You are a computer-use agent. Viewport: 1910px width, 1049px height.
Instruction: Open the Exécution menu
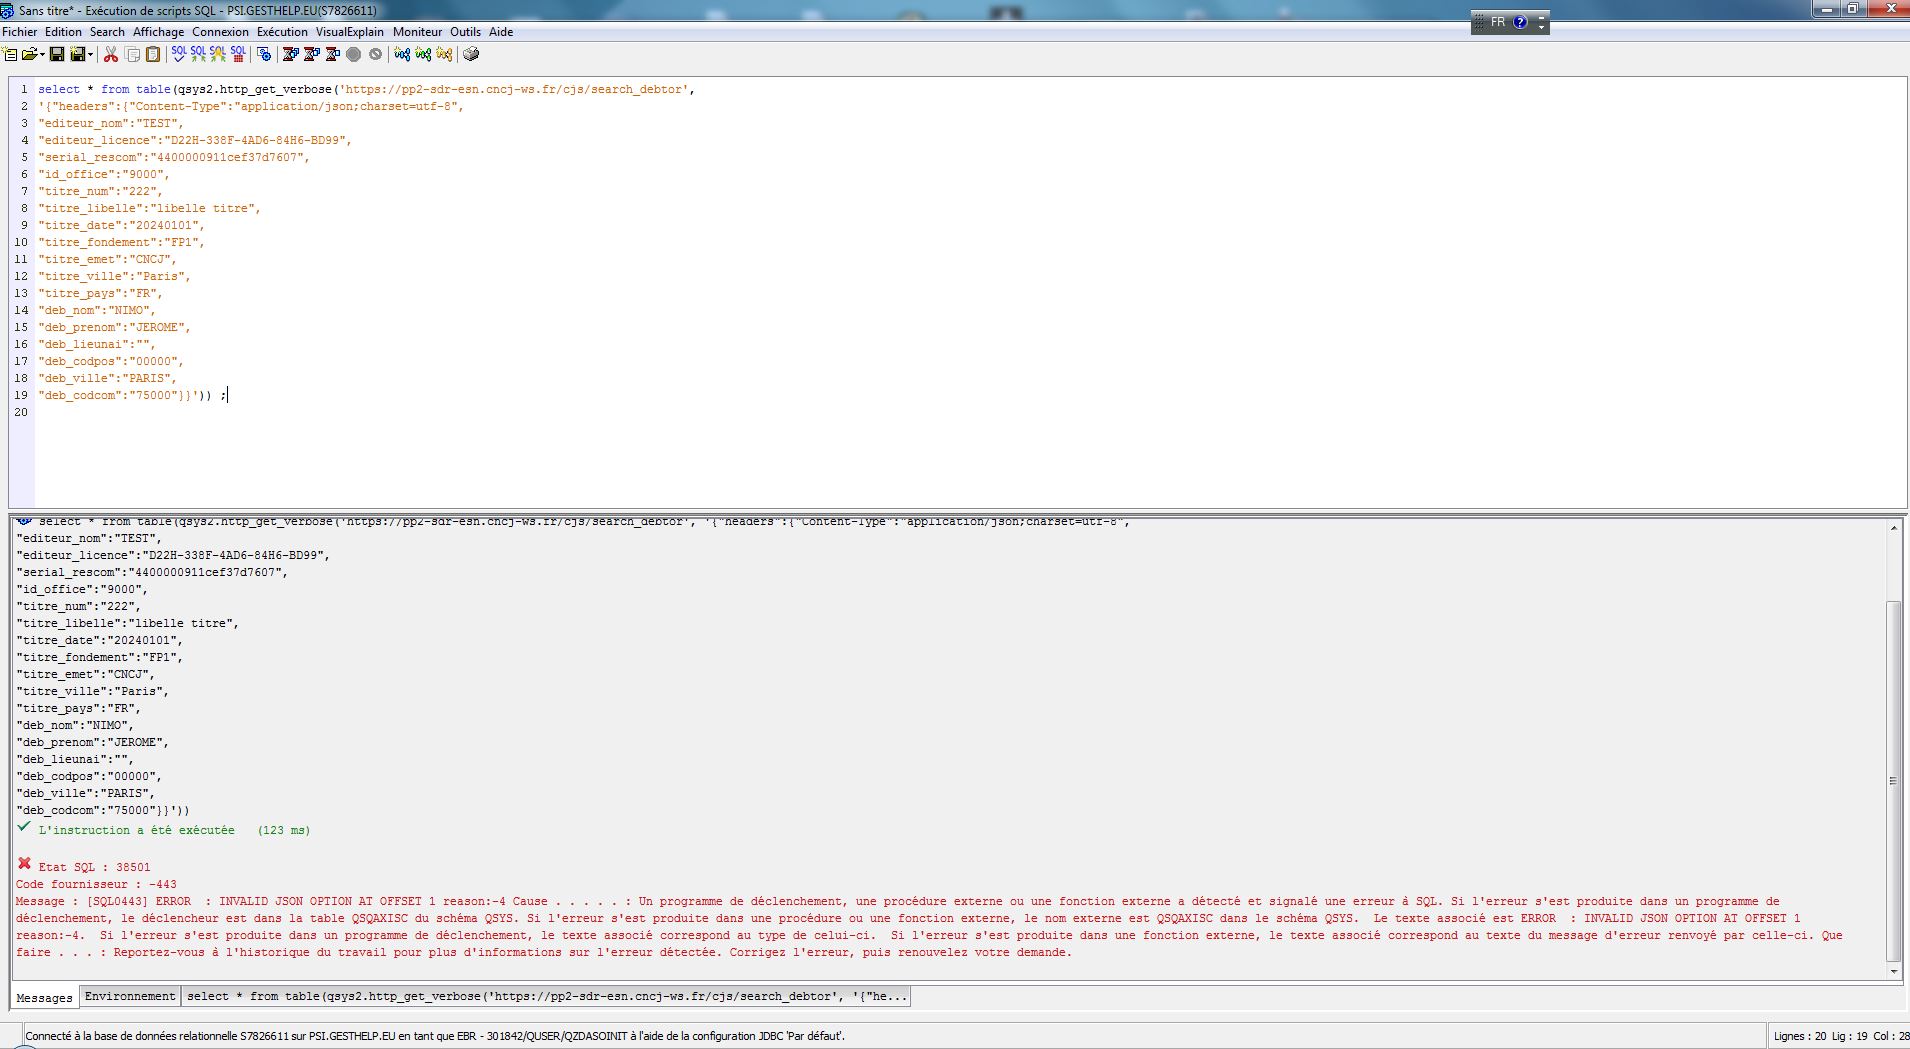coord(282,31)
